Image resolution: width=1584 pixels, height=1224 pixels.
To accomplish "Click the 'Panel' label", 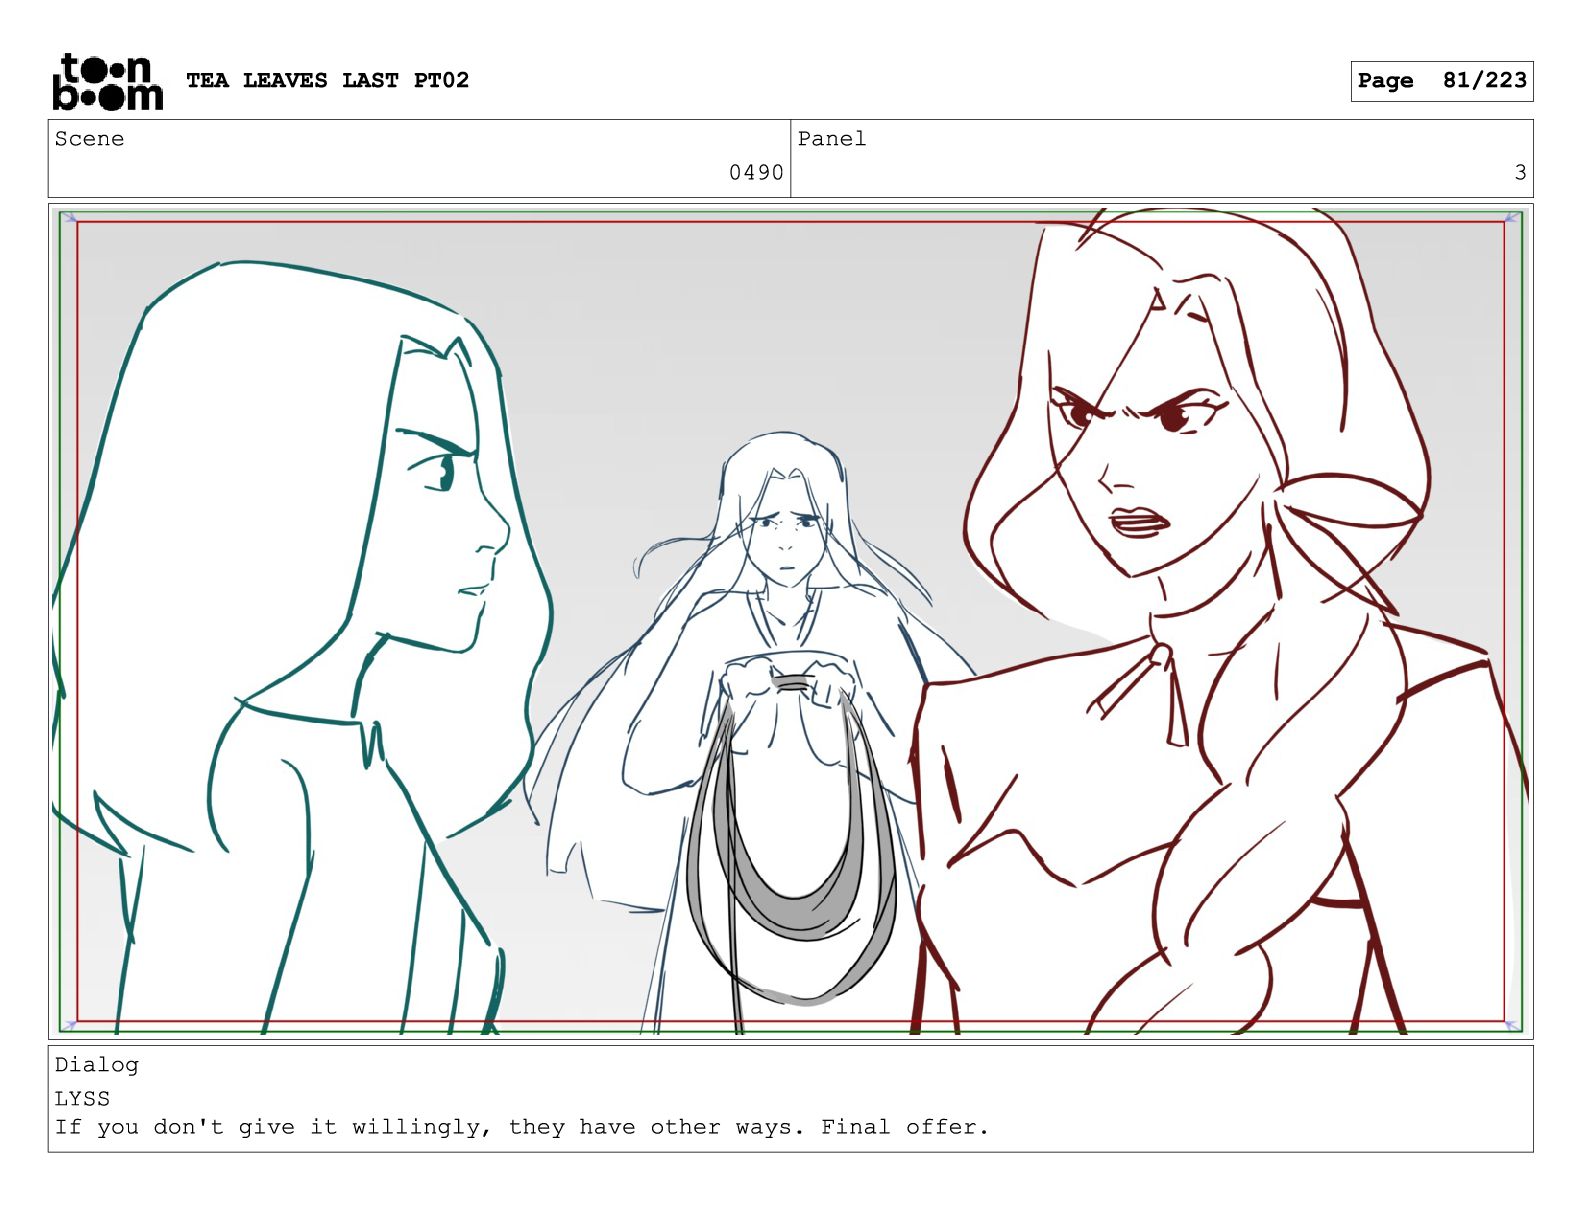I will pos(831,139).
